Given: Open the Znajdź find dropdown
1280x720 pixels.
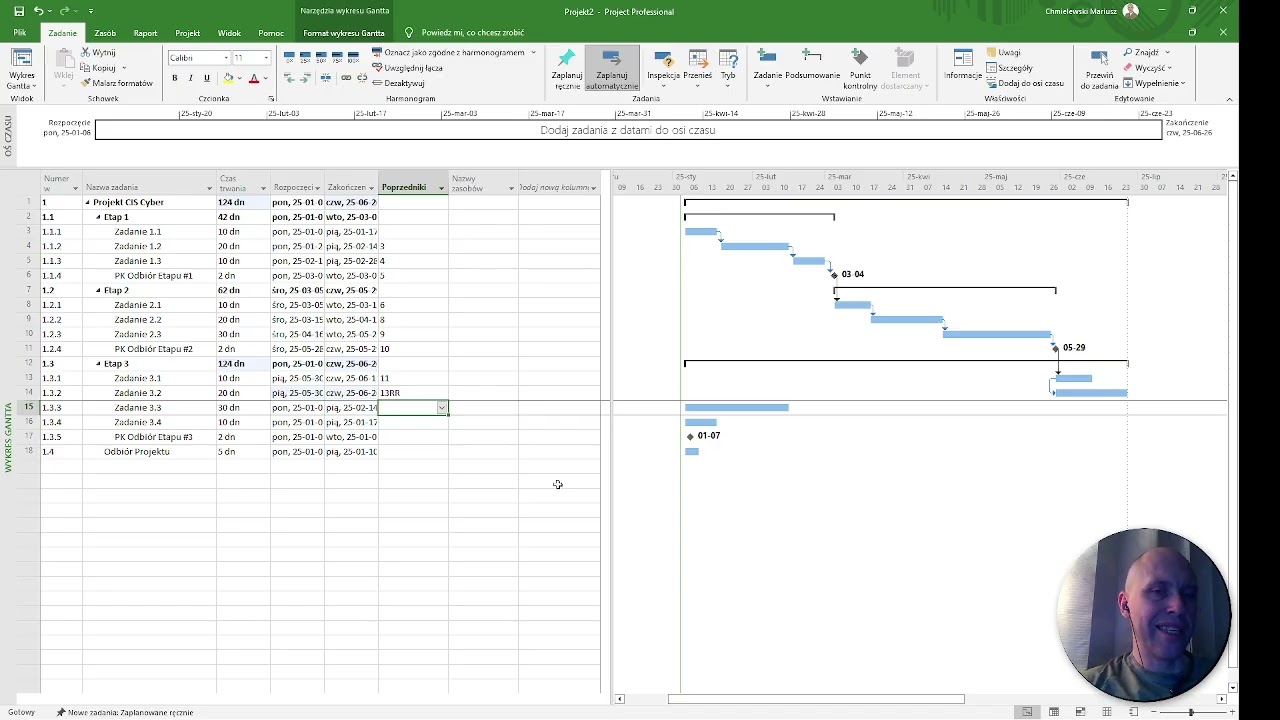Looking at the screenshot, I should tap(1146, 52).
